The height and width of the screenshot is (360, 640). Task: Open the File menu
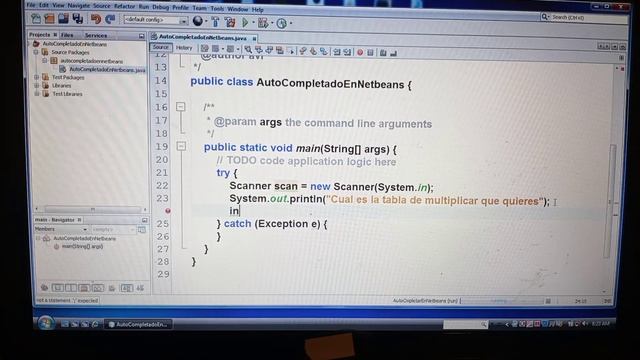tap(31, 5)
